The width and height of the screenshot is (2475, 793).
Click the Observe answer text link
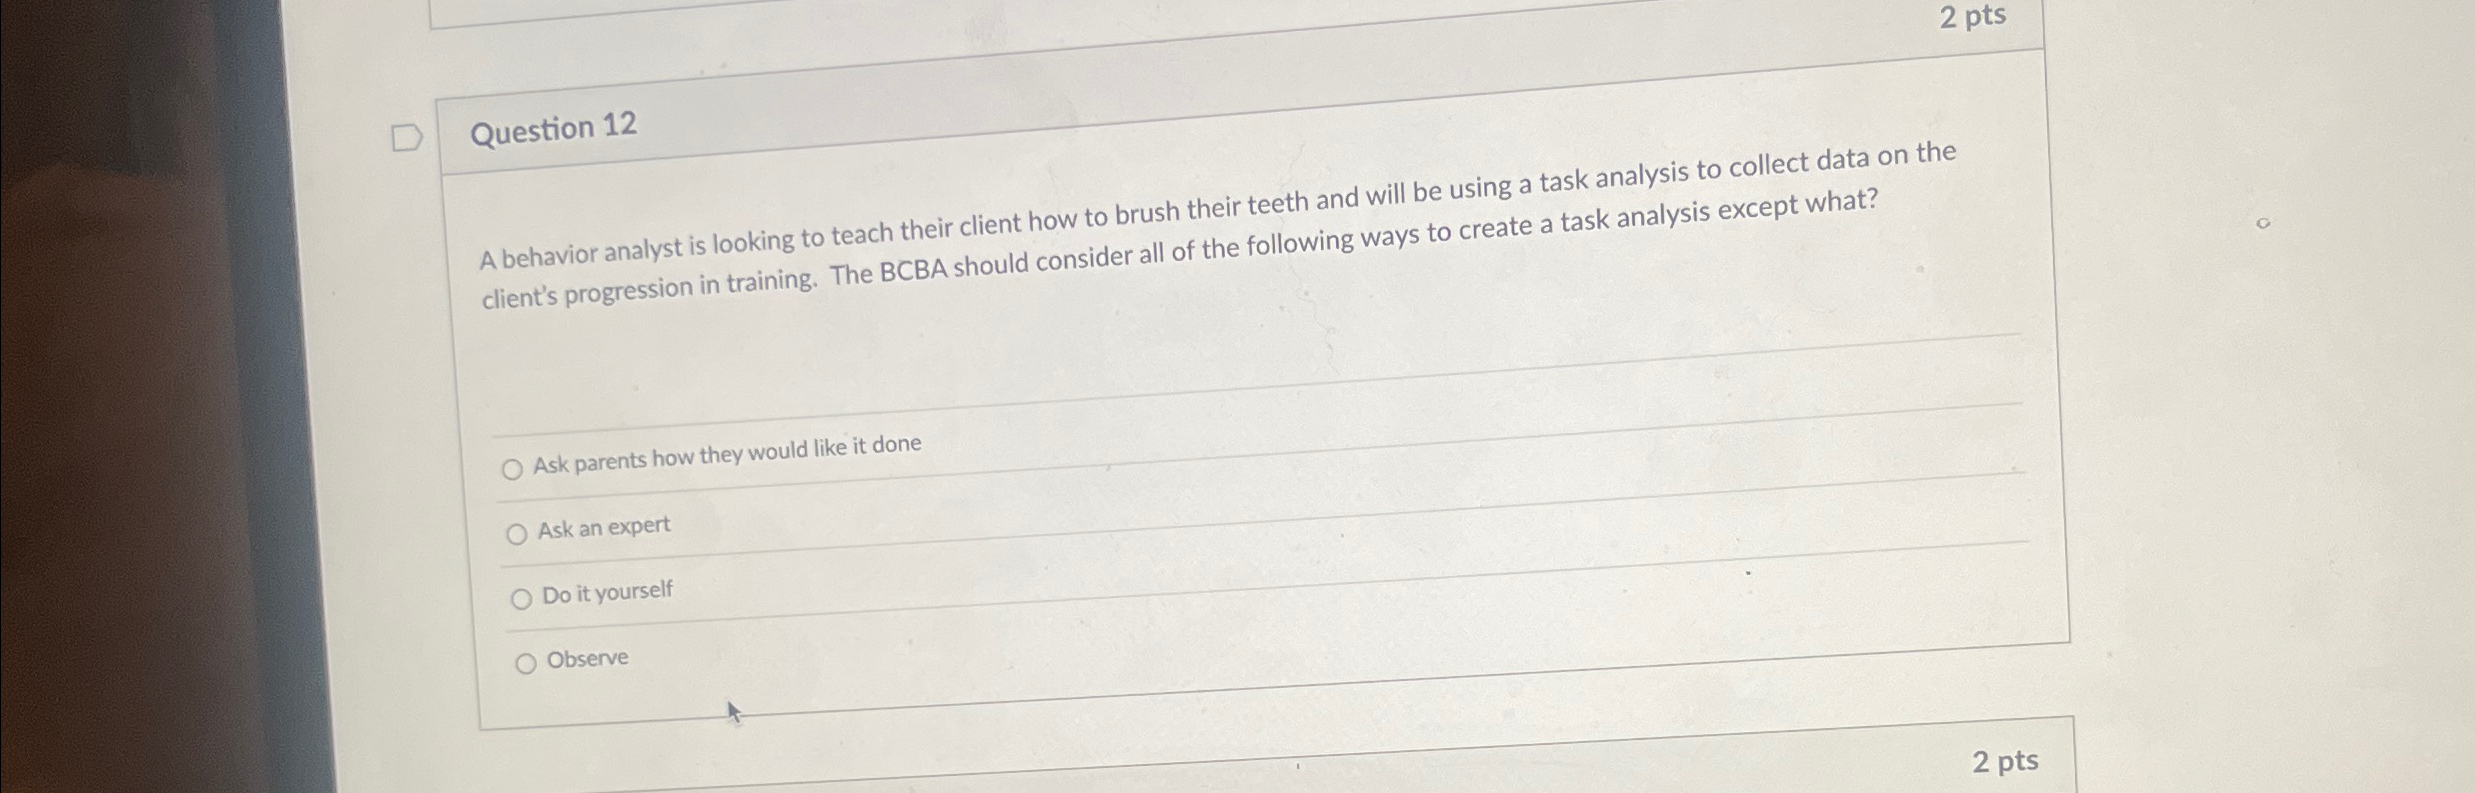587,658
